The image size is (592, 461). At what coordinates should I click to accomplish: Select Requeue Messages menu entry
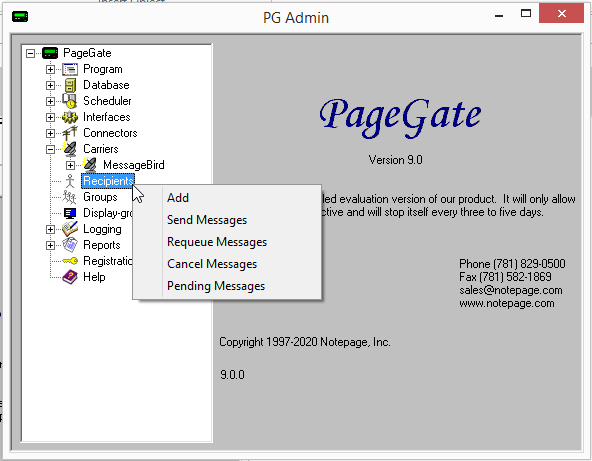tap(227, 242)
